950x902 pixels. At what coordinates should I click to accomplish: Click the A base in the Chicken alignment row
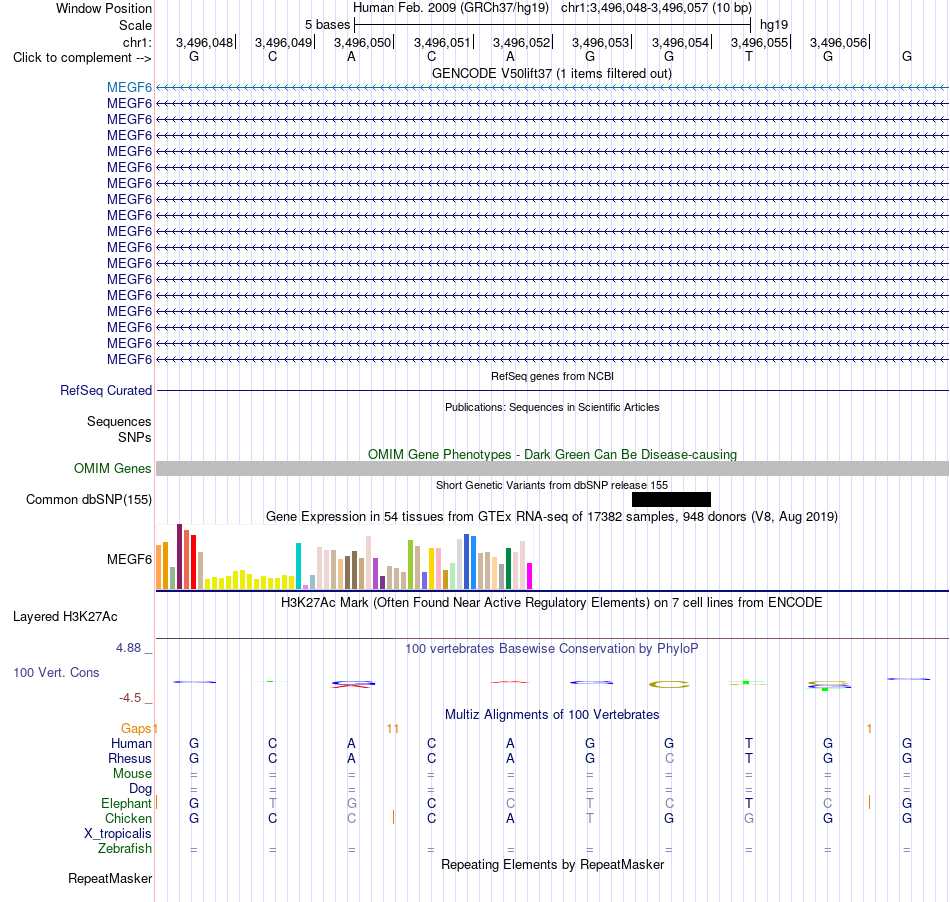[x=510, y=818]
